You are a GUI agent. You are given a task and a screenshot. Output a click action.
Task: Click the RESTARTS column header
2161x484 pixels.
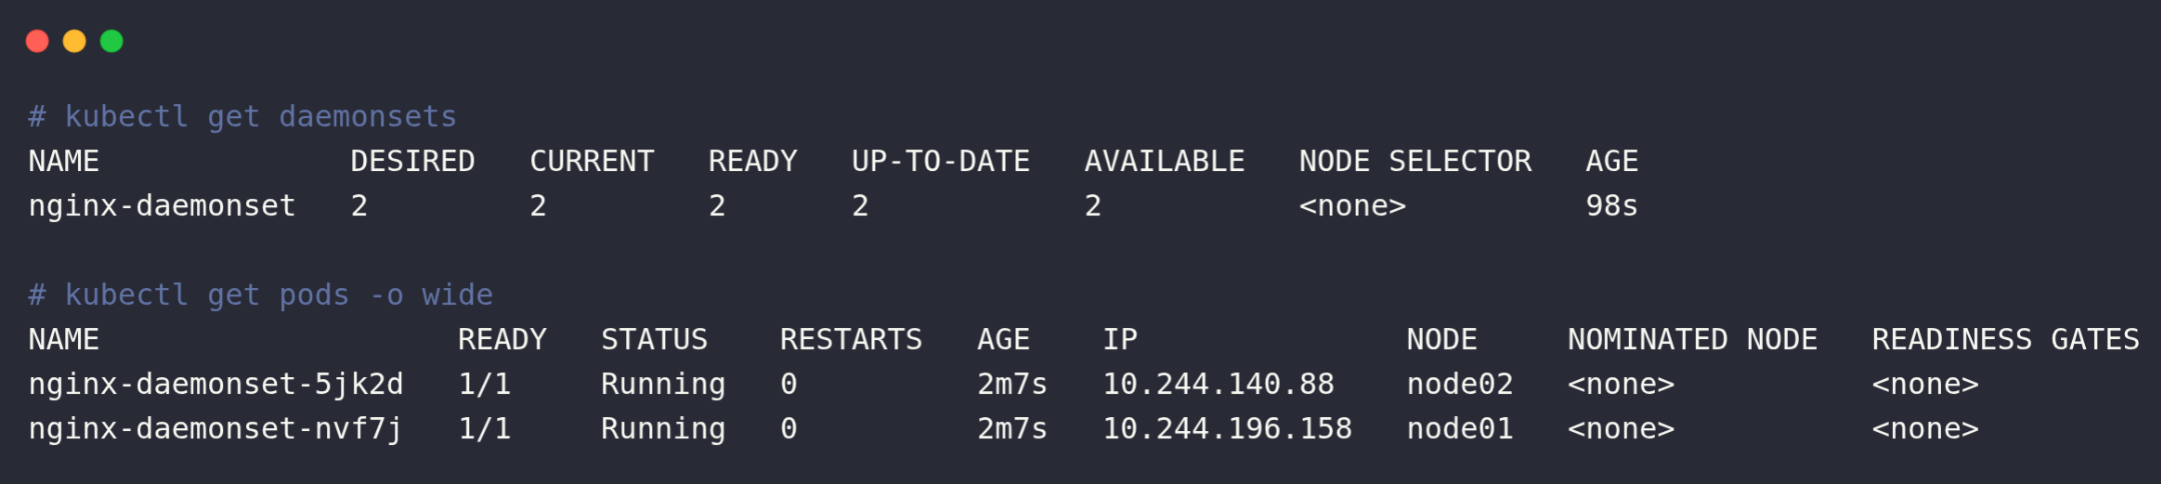(x=851, y=340)
